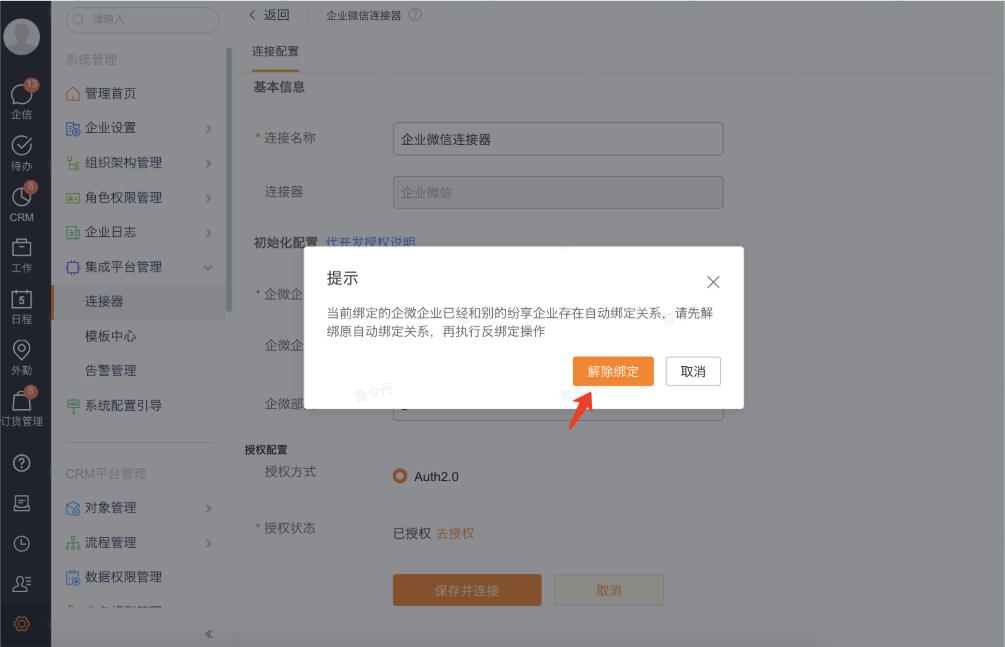The height and width of the screenshot is (647, 1005).
Task: Open the orange settings gear icon
Action: click(x=21, y=623)
